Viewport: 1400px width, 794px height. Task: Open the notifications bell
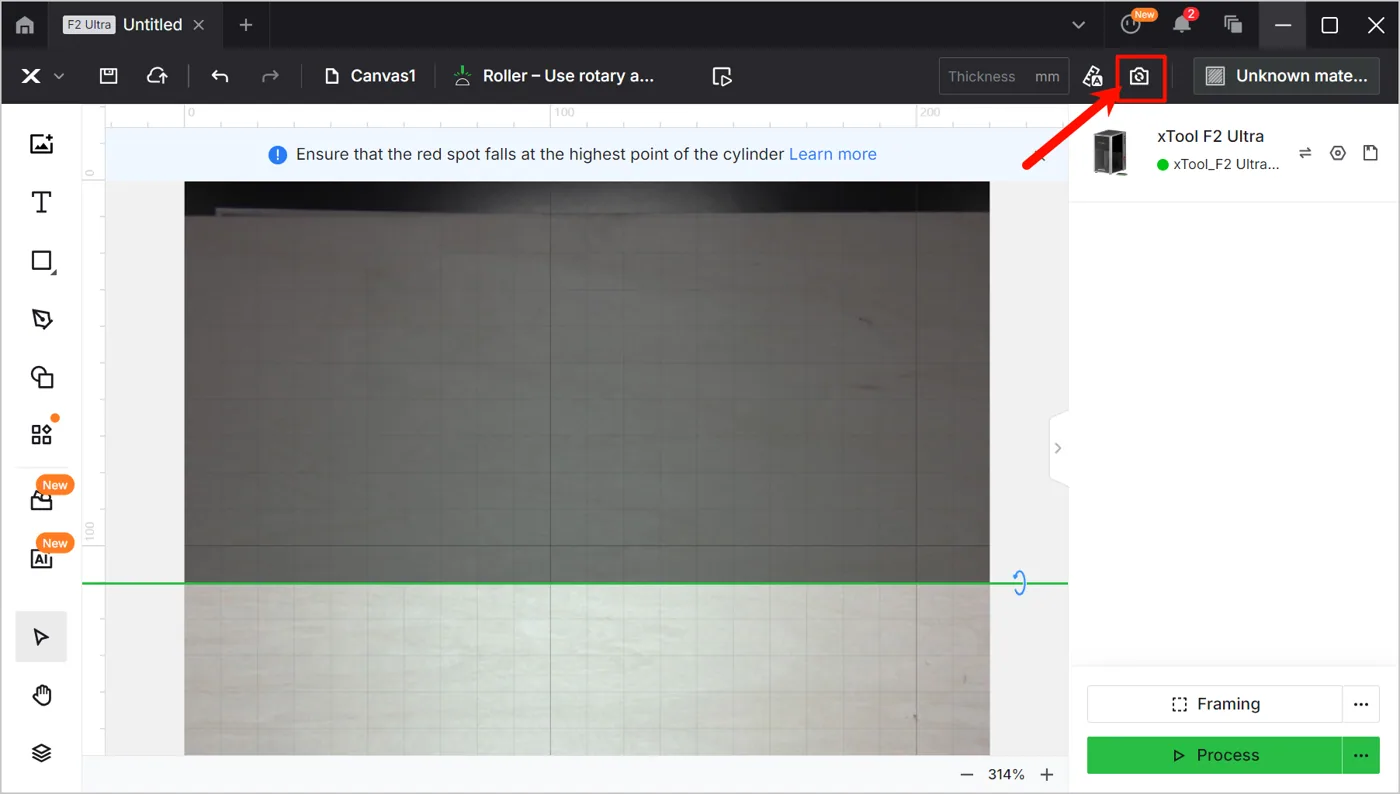tap(1182, 25)
